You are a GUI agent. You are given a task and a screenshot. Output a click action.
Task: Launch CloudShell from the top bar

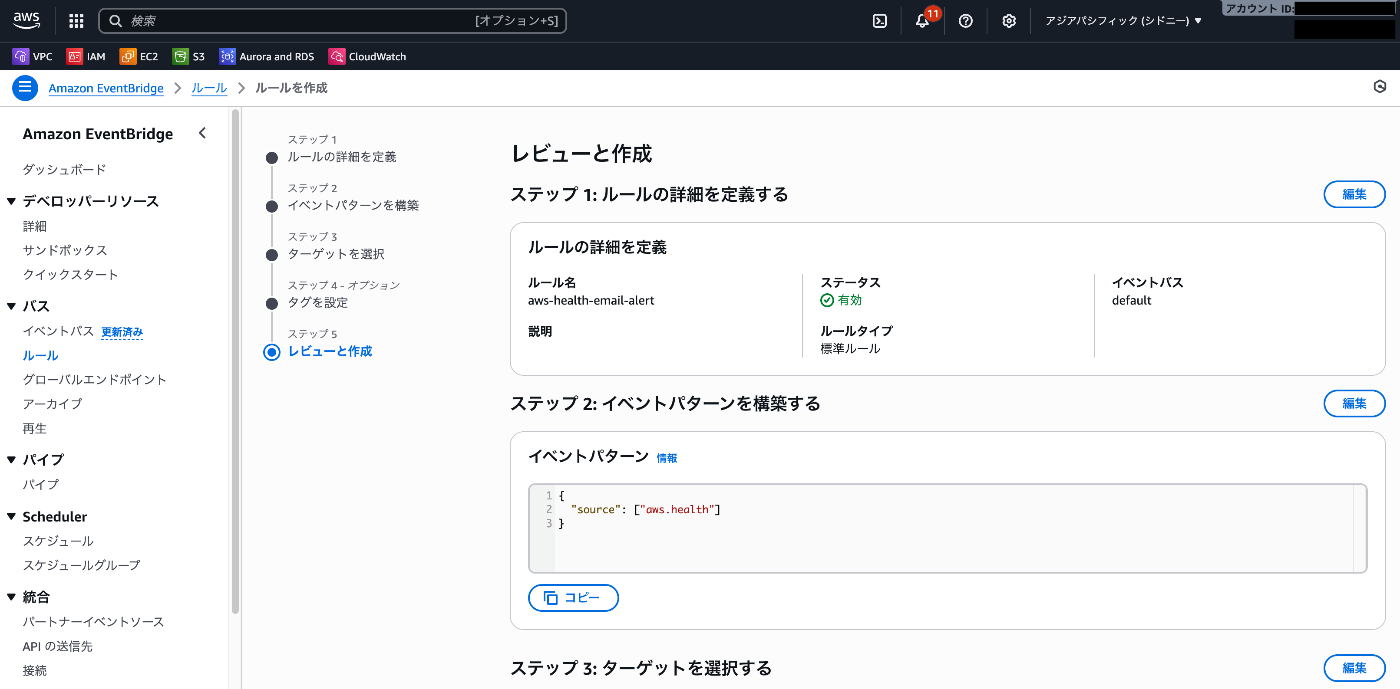coord(880,21)
